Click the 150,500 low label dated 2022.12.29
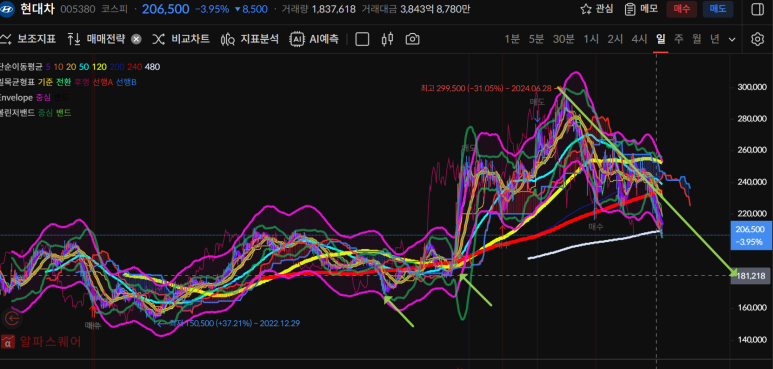Viewport: 773px width, 369px height. pos(233,323)
